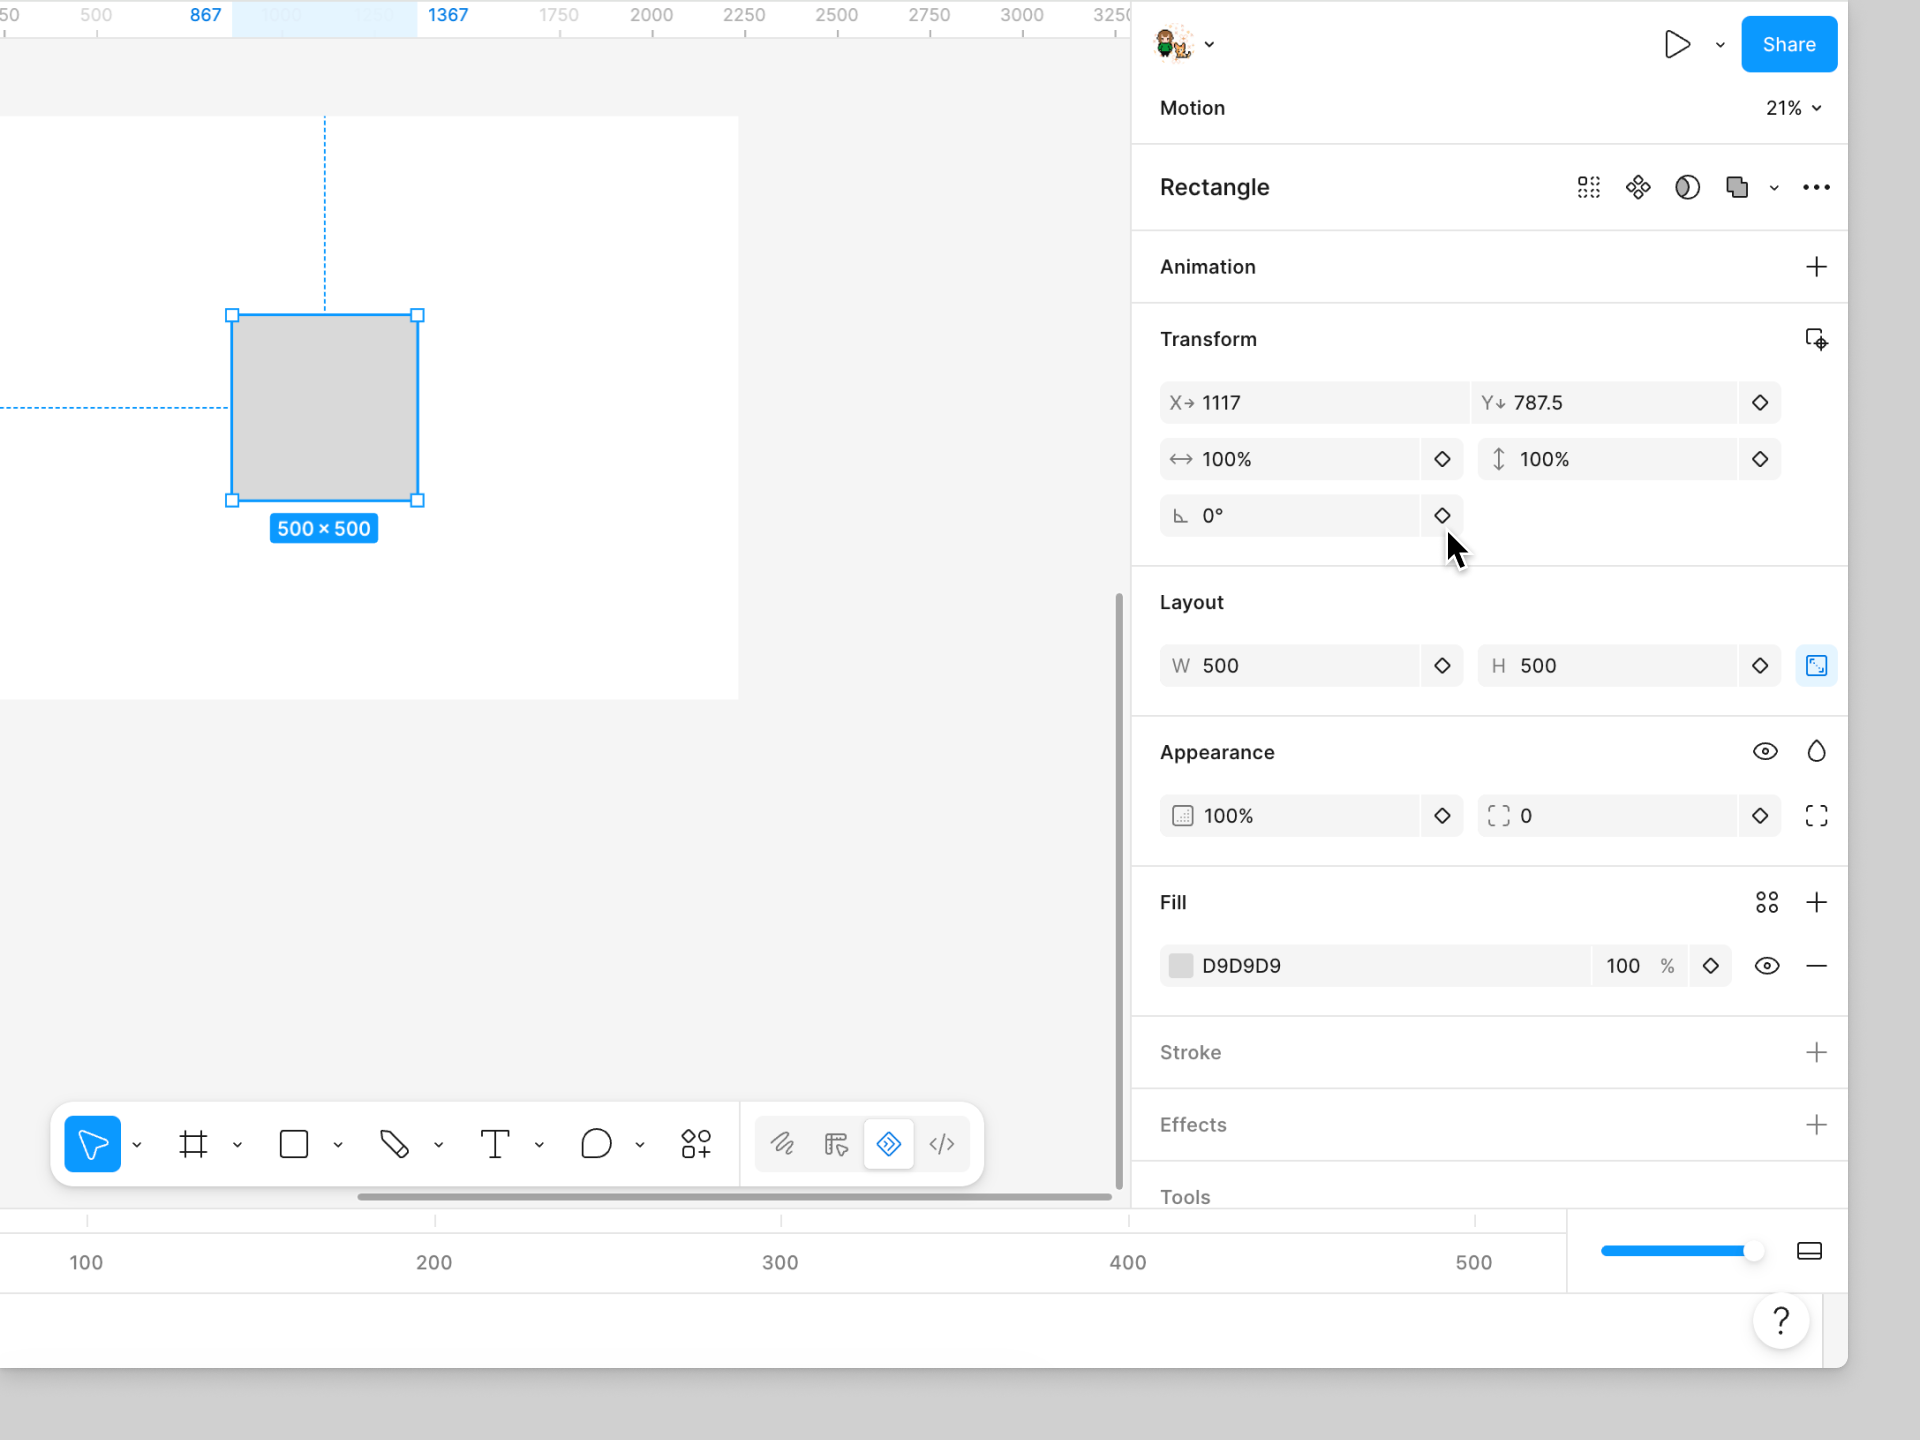Image resolution: width=1920 pixels, height=1440 pixels.
Task: Open frame tool dropdown arrow
Action: 237,1145
